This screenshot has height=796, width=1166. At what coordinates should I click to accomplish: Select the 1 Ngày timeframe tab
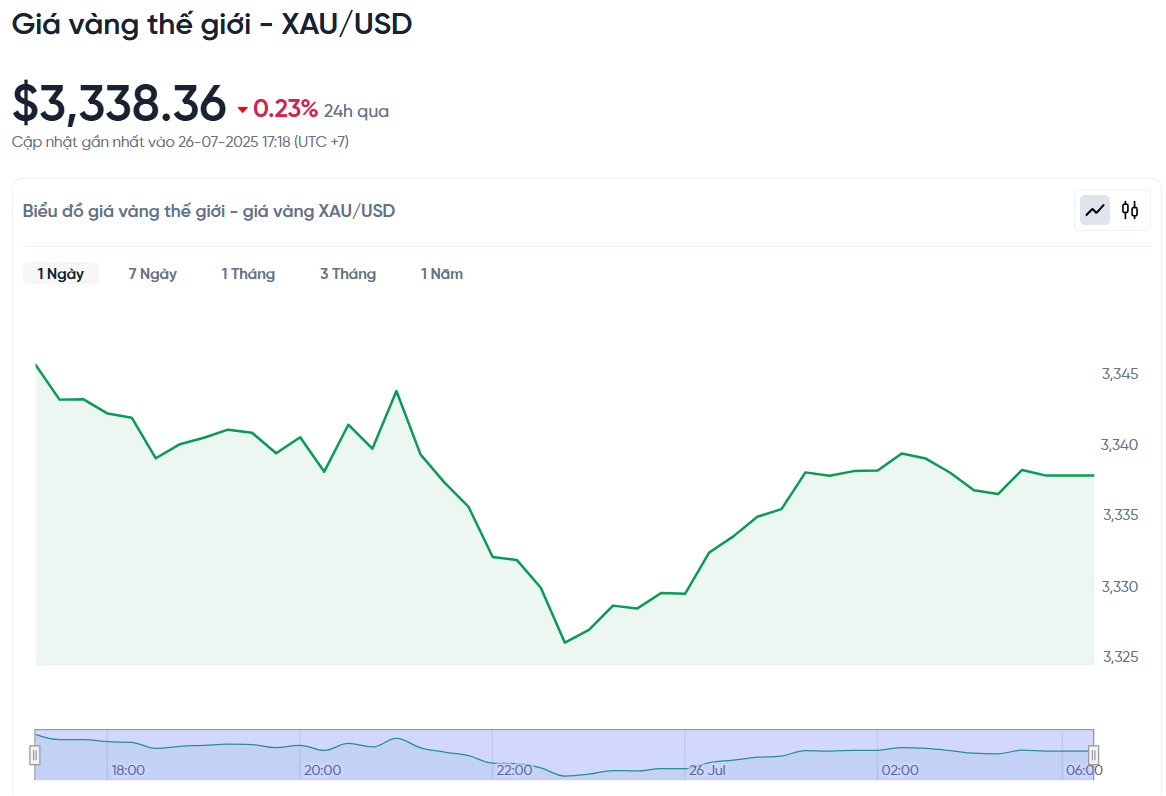pyautogui.click(x=61, y=274)
